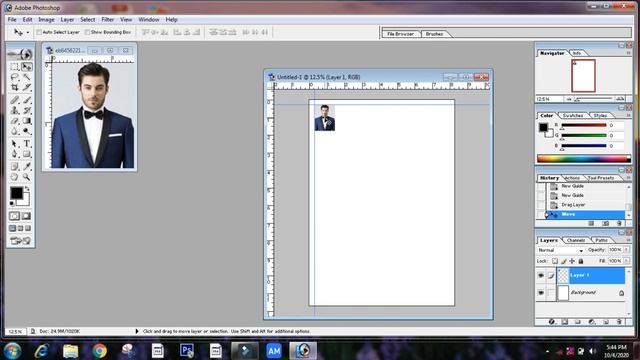The width and height of the screenshot is (640, 360).
Task: Click the red R color slider
Action: click(x=584, y=125)
